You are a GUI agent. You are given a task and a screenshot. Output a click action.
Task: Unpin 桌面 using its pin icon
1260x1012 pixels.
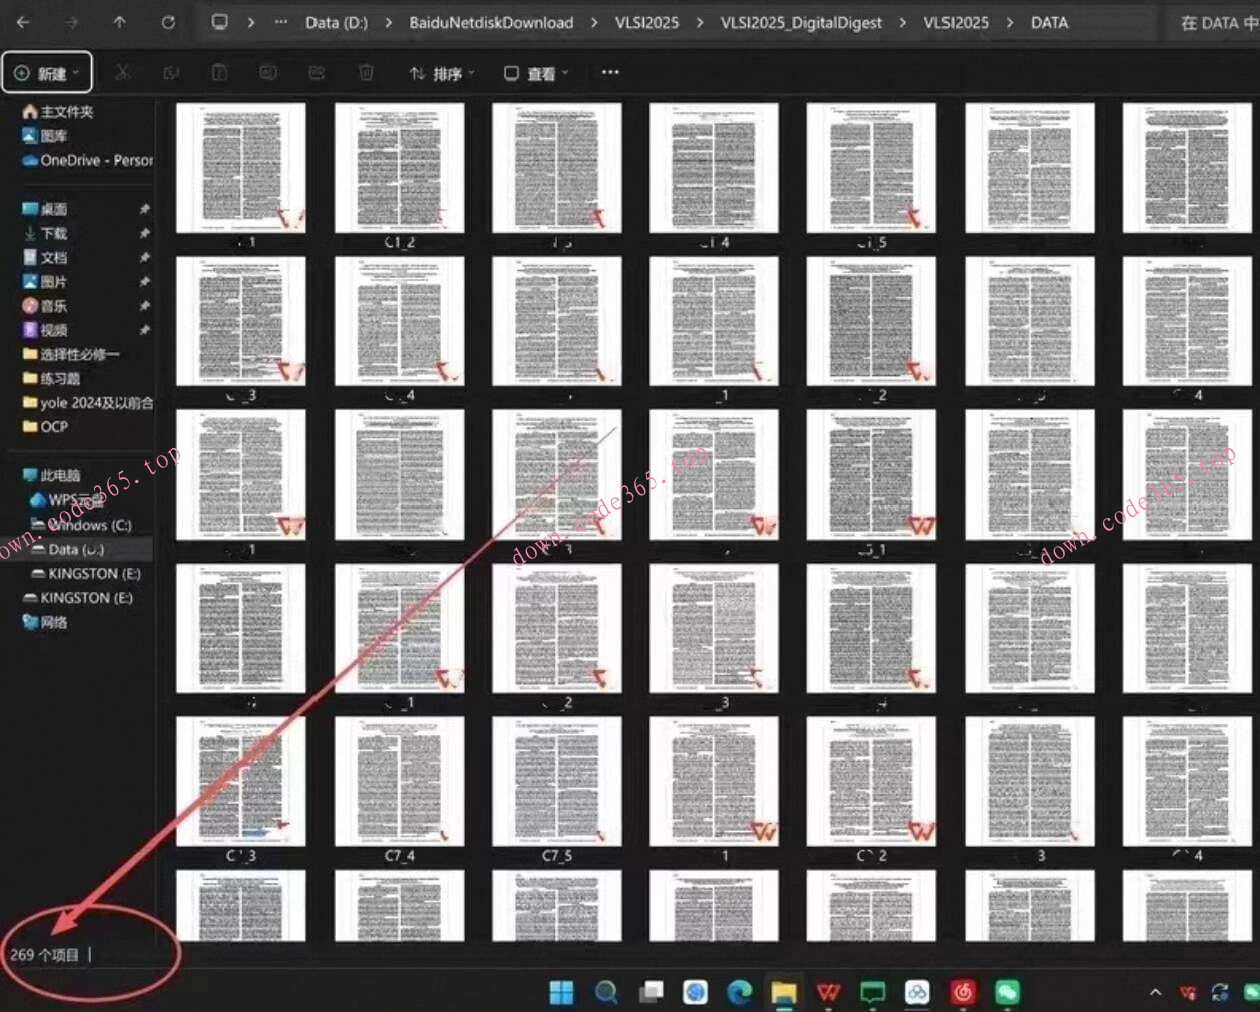coord(144,209)
